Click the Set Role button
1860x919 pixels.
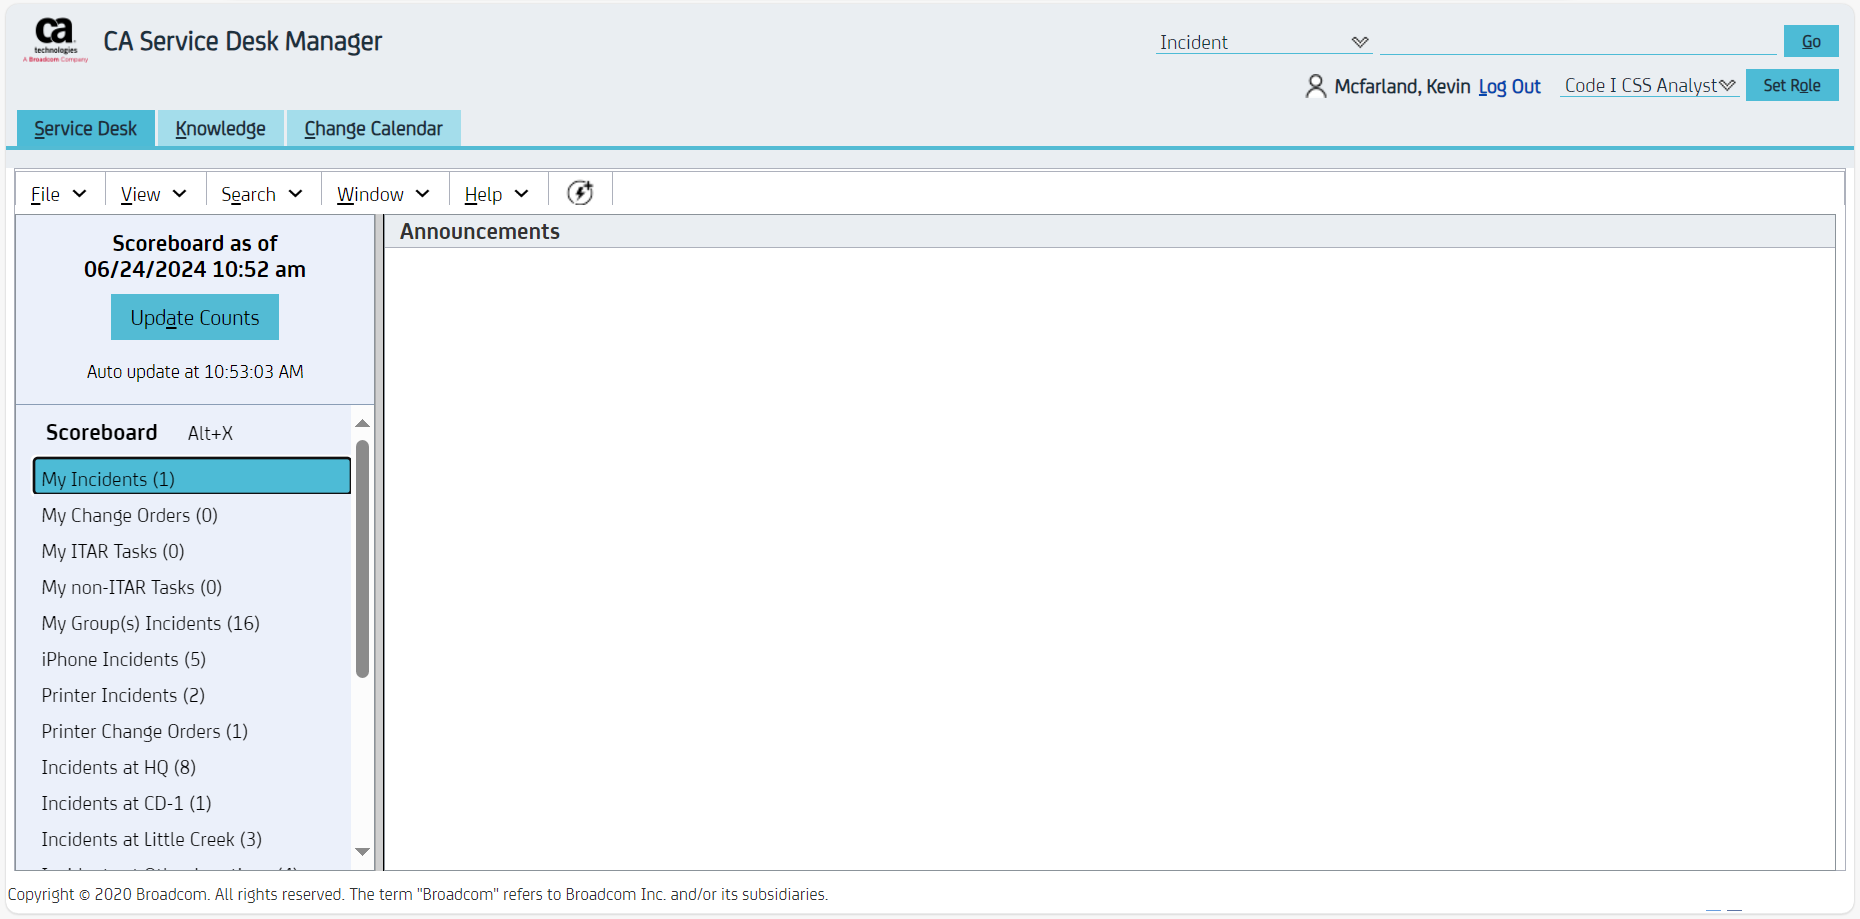point(1792,85)
